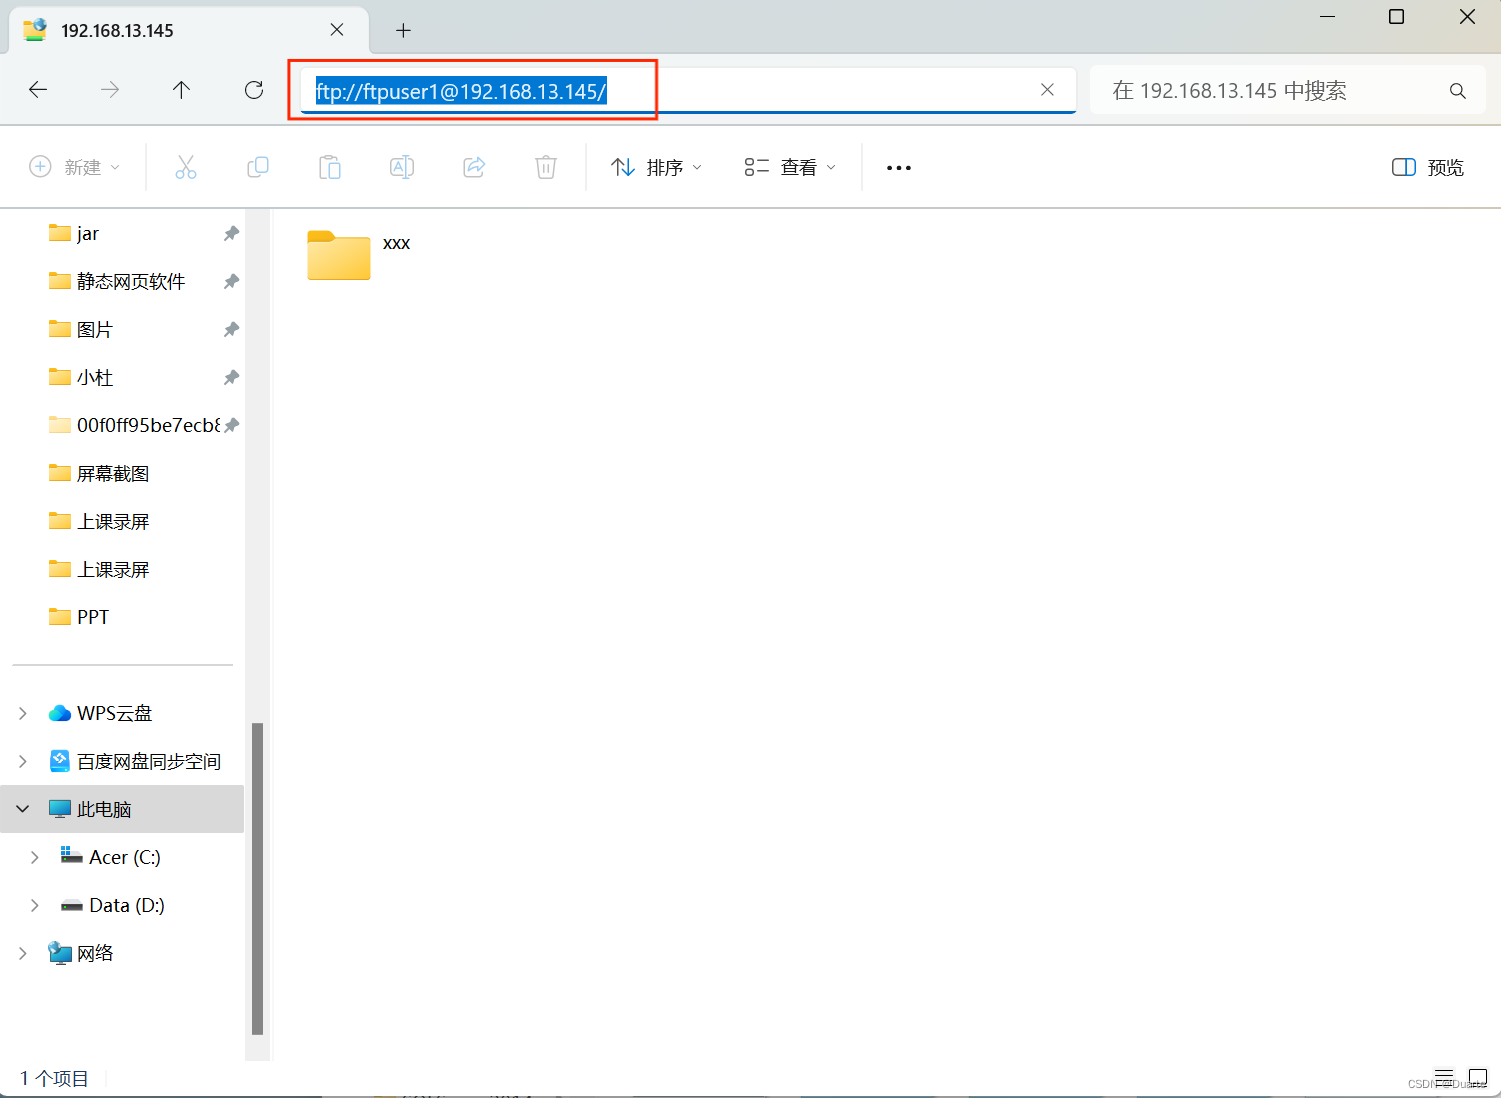1501x1098 pixels.
Task: Click the 1 个项目 status text
Action: (54, 1078)
